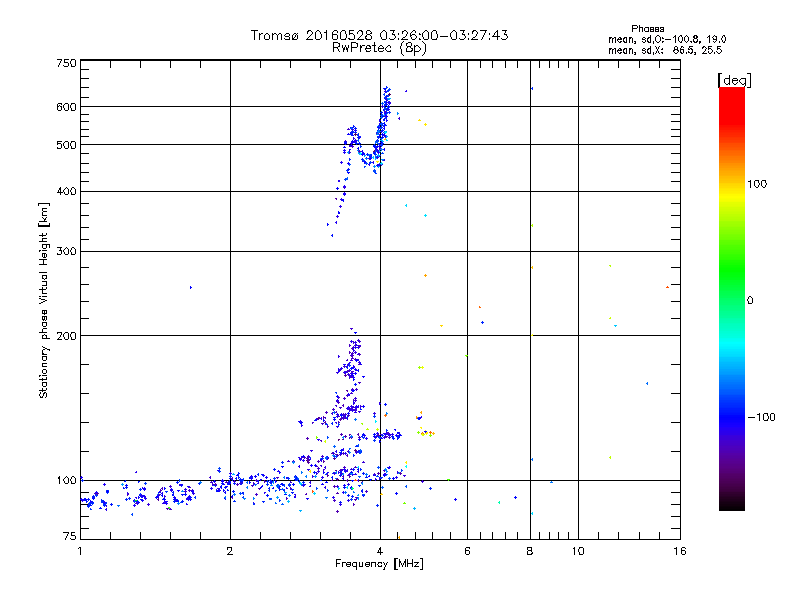
Task: Click the x-axis tick label '6'
Action: 467,551
